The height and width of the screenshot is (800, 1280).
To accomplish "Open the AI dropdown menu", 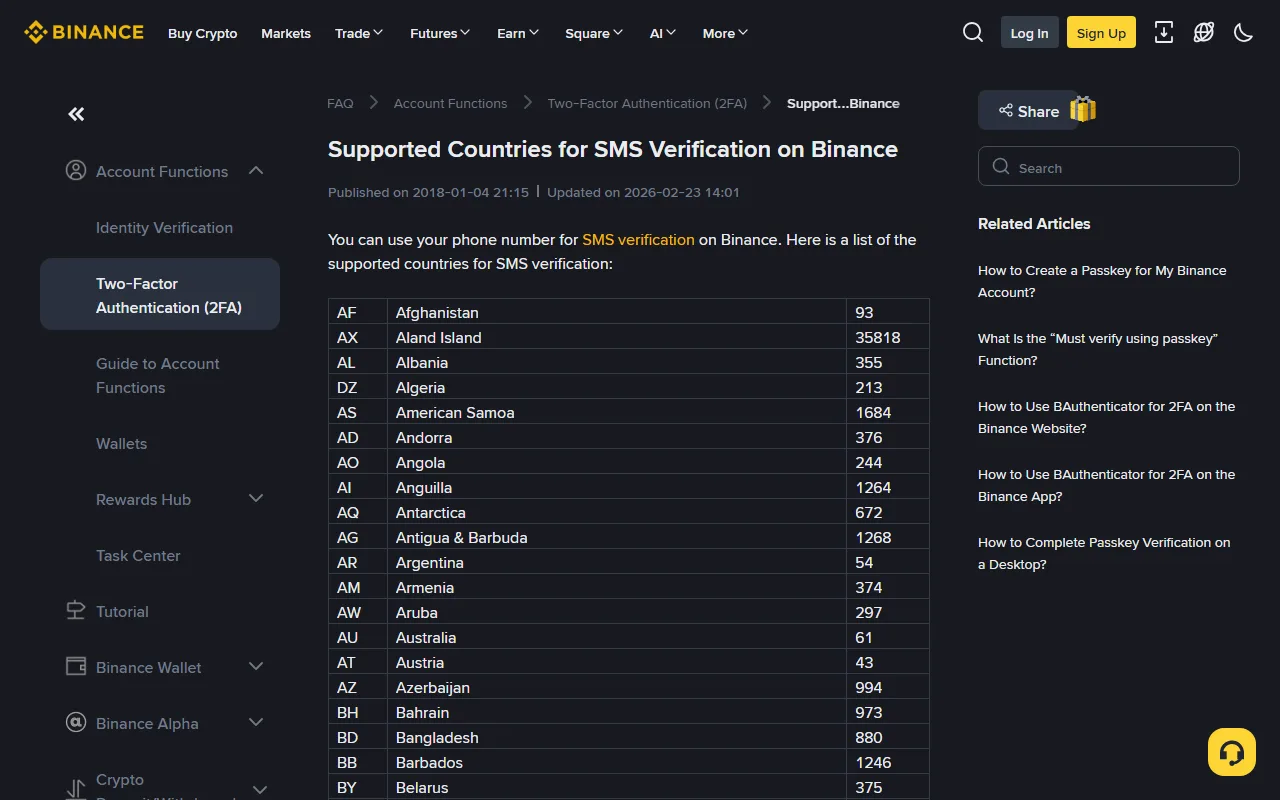I will point(663,33).
